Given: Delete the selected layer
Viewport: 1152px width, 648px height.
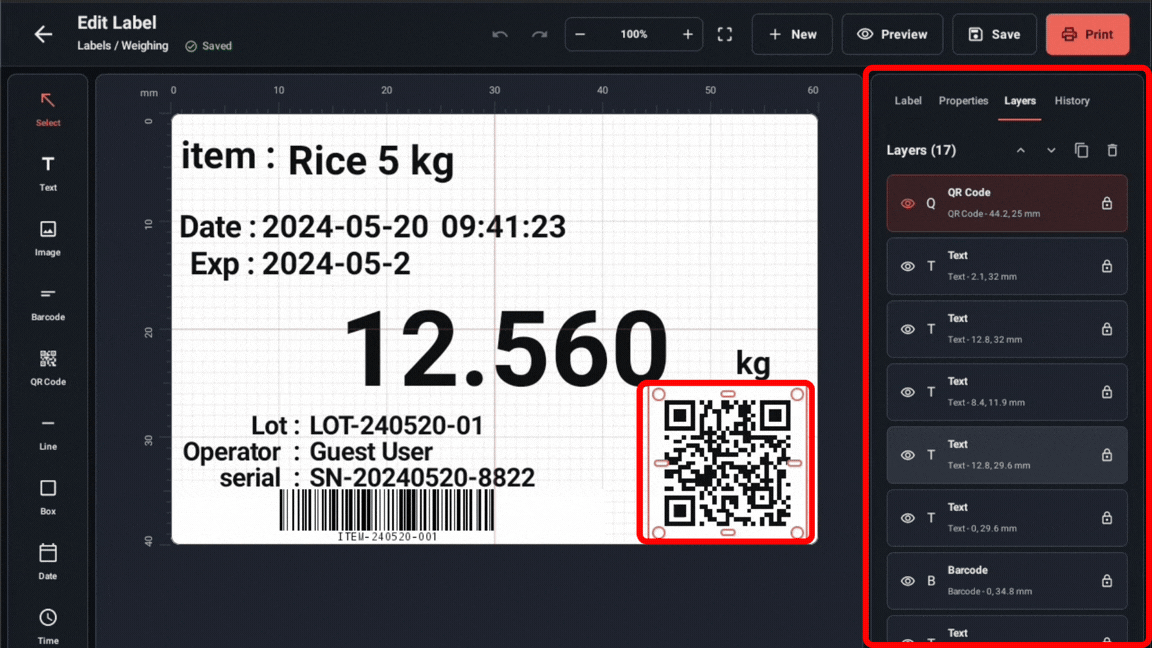Looking at the screenshot, I should pyautogui.click(x=1112, y=150).
